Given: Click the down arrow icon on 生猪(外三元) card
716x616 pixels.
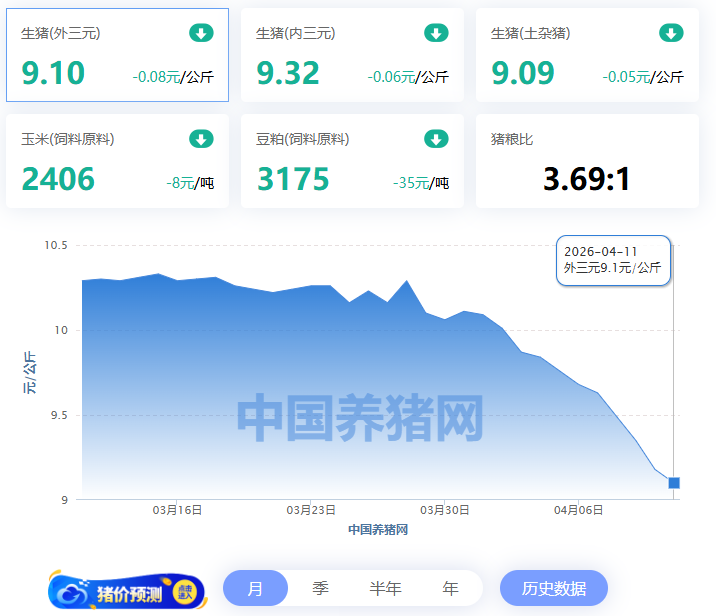Looking at the screenshot, I should click(201, 33).
